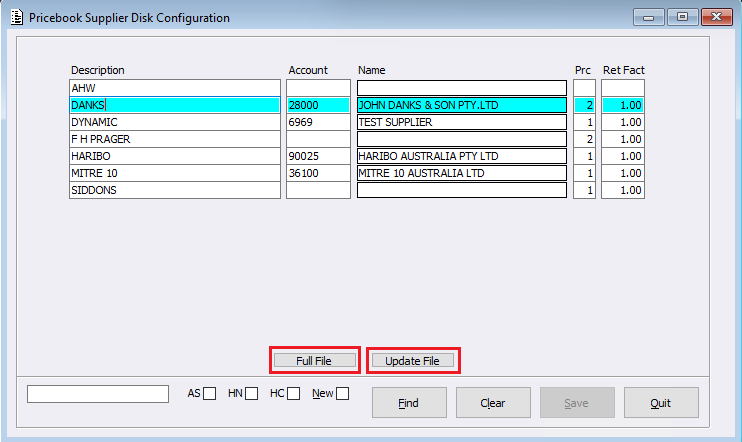The width and height of the screenshot is (742, 442).
Task: Focus the search box beside AS checkbox
Action: coord(98,394)
